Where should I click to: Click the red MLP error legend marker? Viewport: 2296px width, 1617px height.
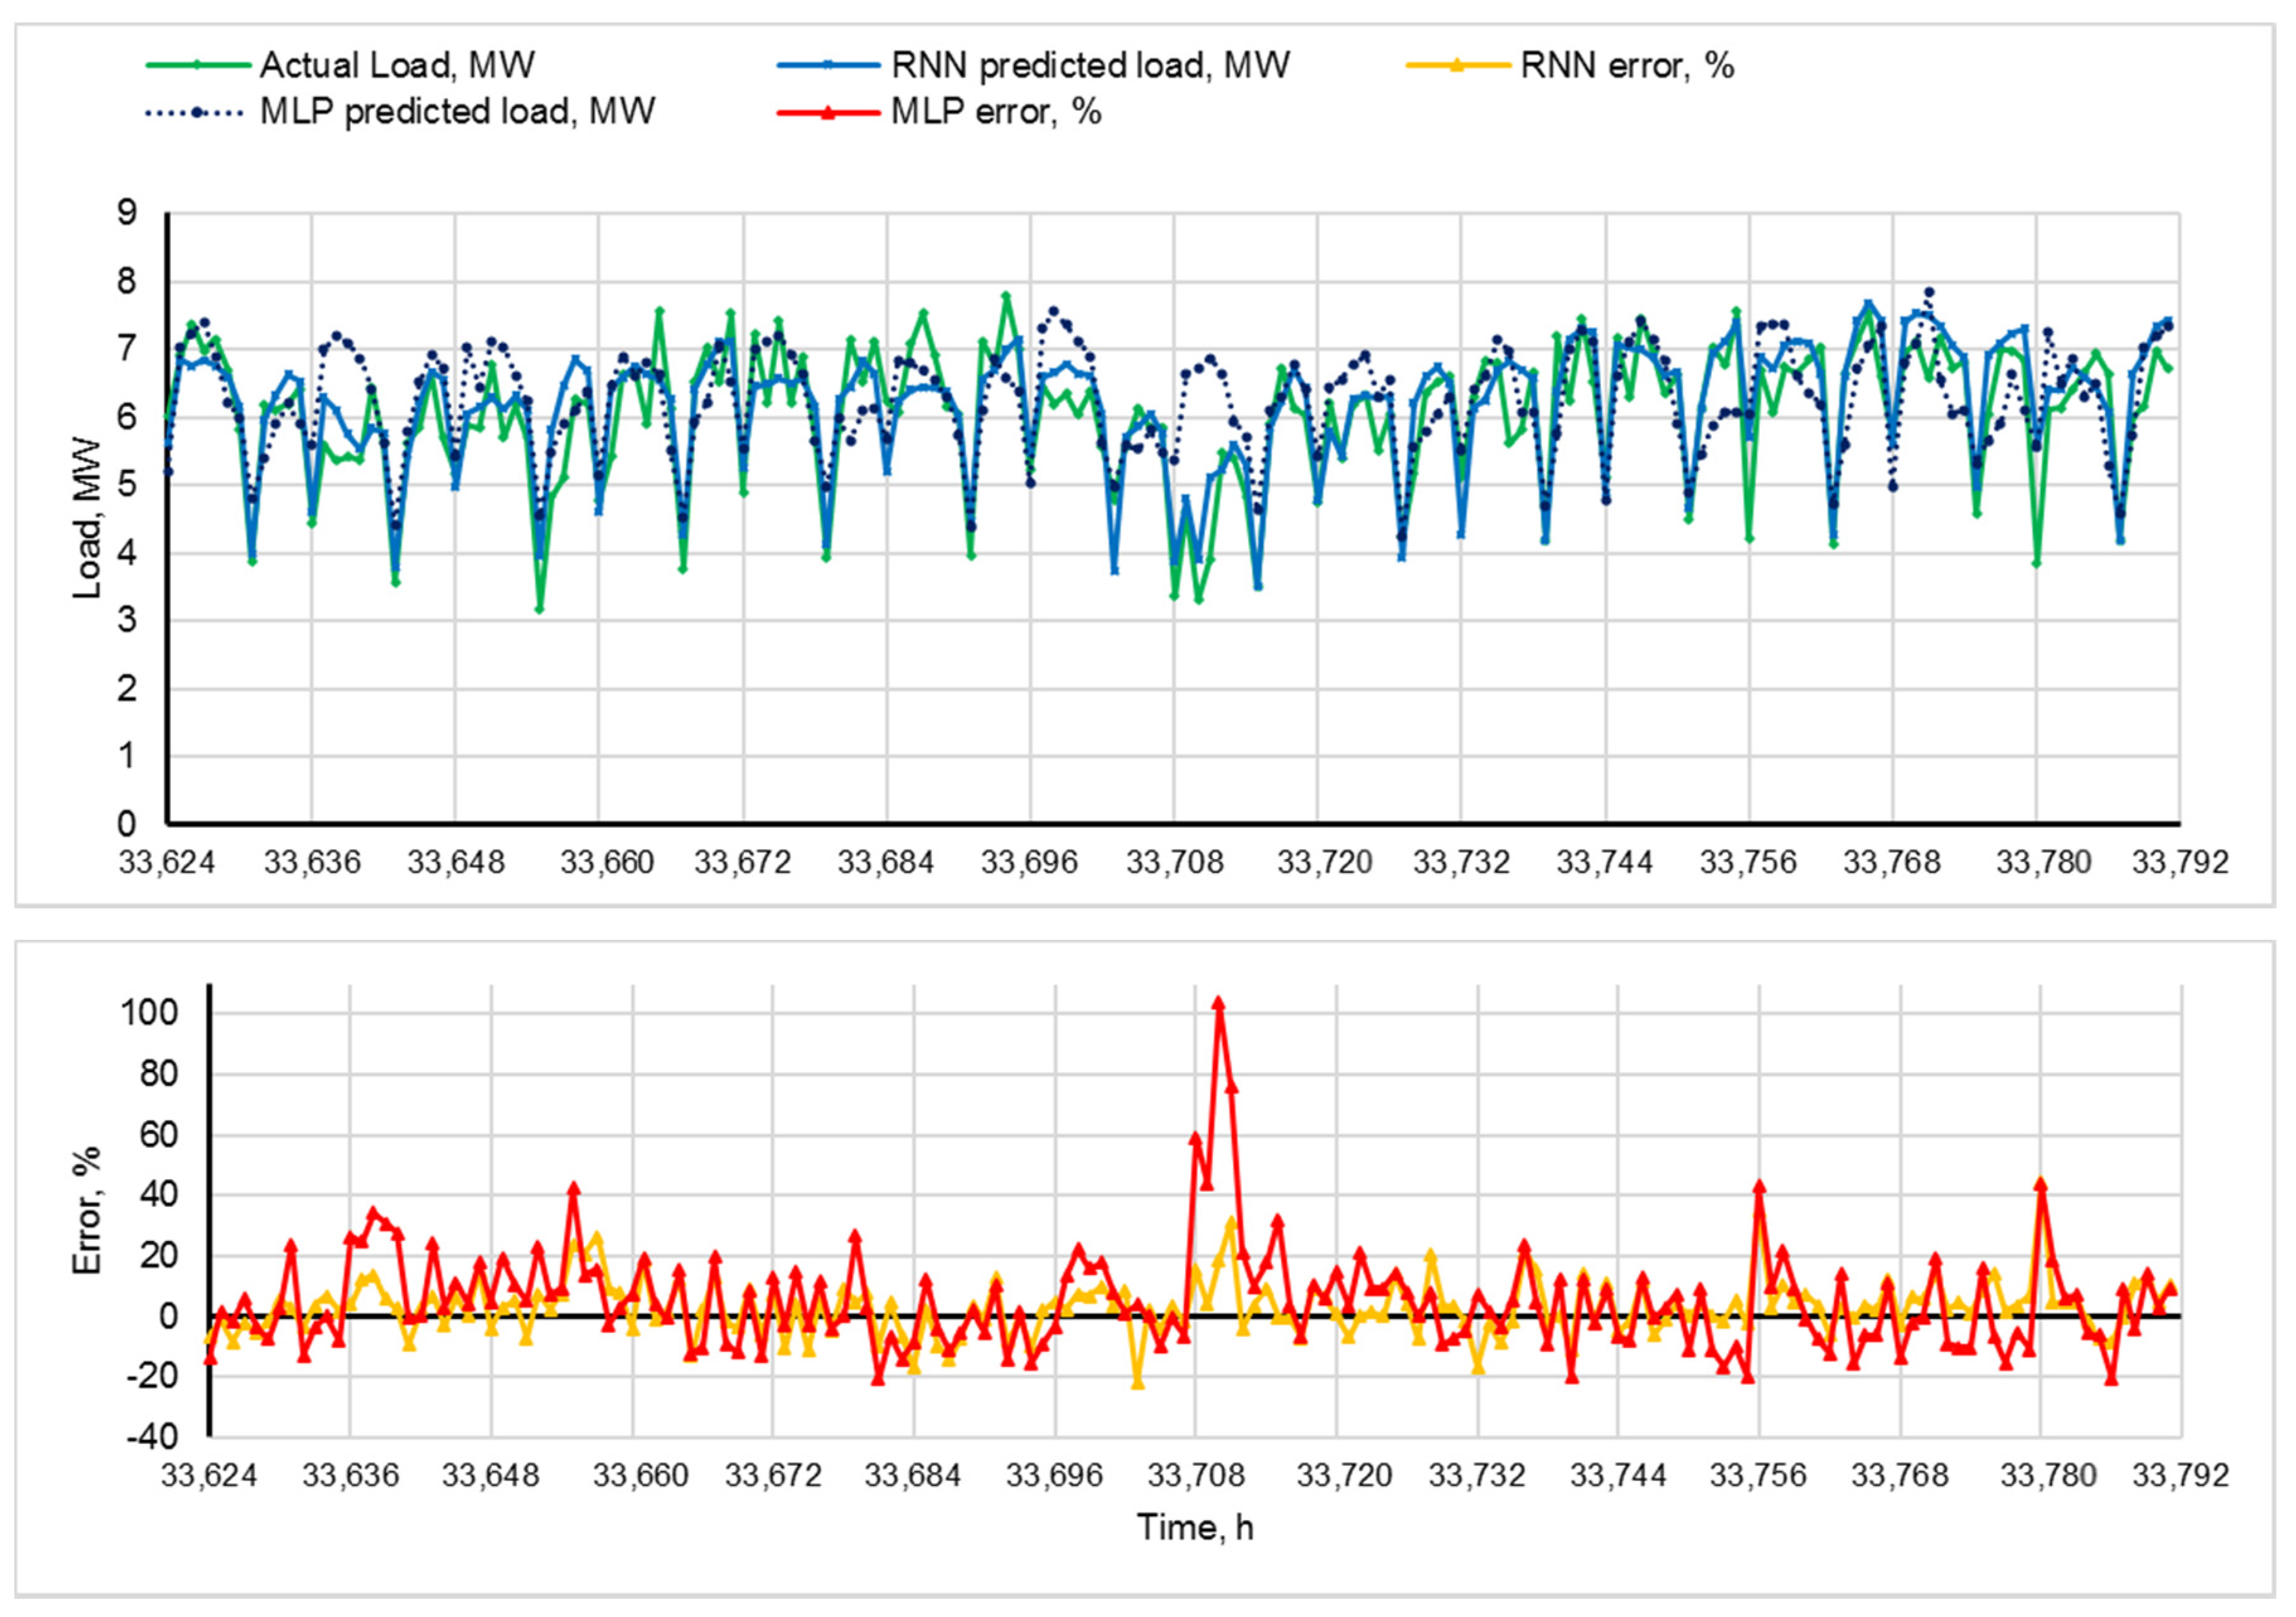tap(828, 112)
